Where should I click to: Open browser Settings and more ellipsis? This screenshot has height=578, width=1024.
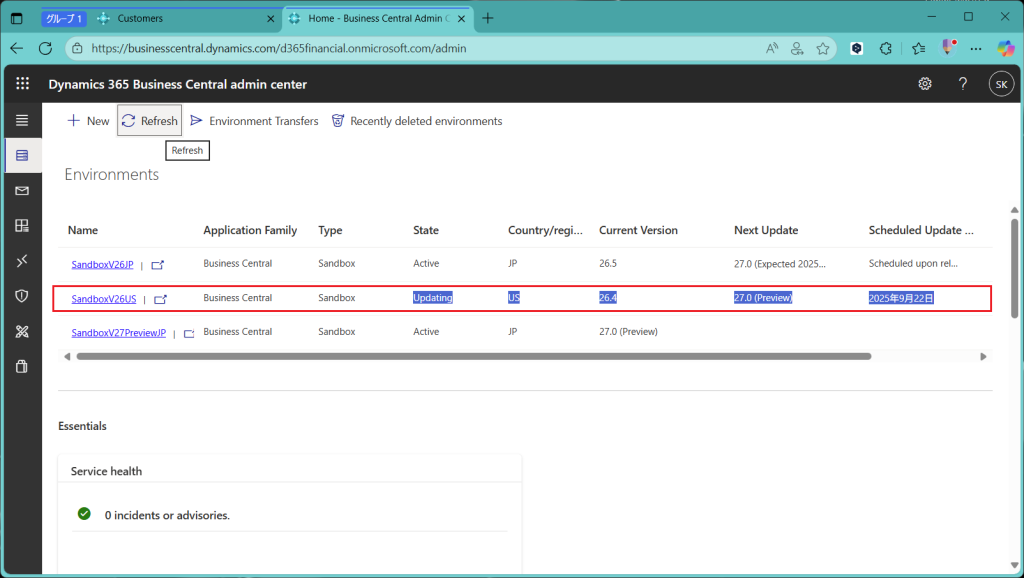pos(978,48)
